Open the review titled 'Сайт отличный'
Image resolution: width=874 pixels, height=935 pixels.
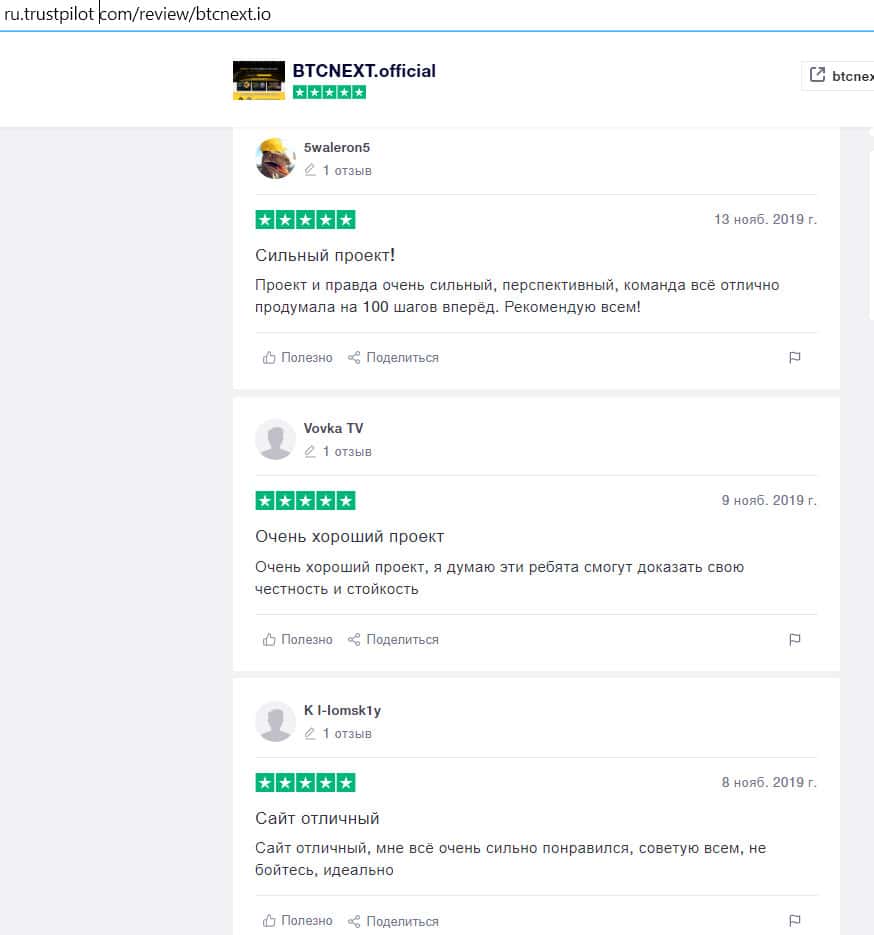click(x=317, y=818)
